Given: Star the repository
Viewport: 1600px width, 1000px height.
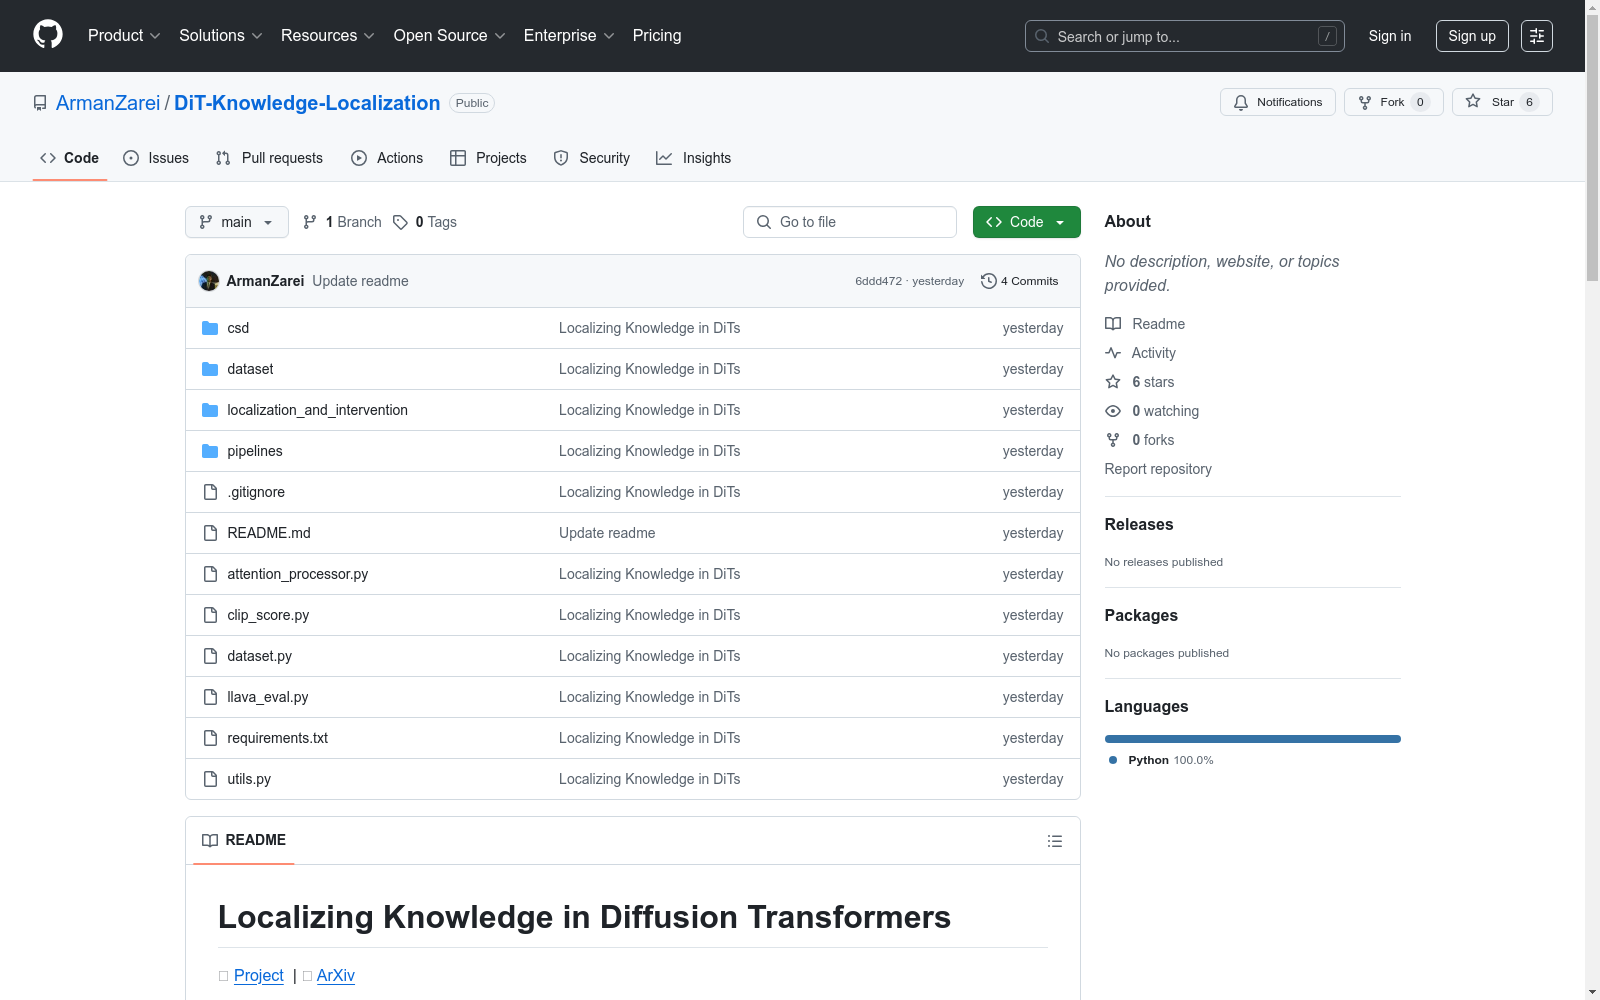Looking at the screenshot, I should (1502, 102).
